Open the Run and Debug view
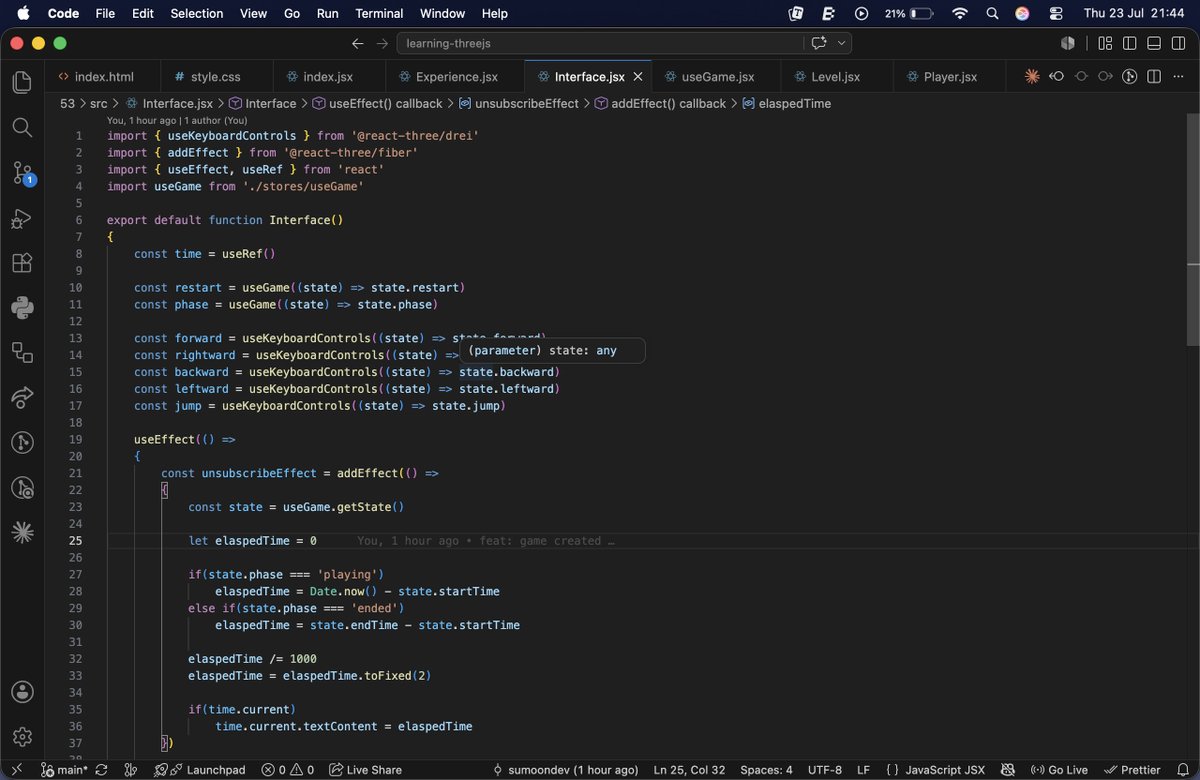 coord(22,219)
